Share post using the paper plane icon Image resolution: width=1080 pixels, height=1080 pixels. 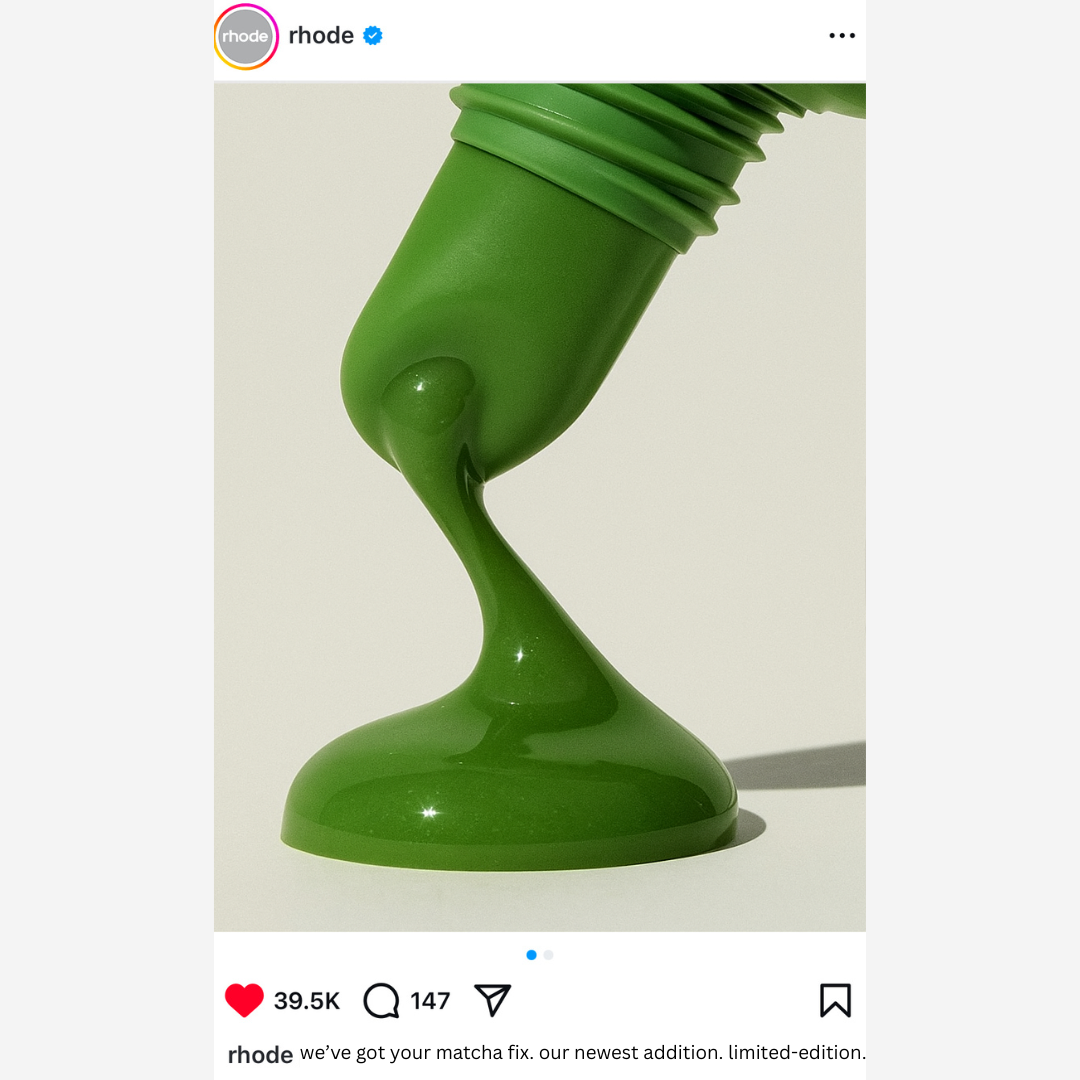(x=492, y=1000)
